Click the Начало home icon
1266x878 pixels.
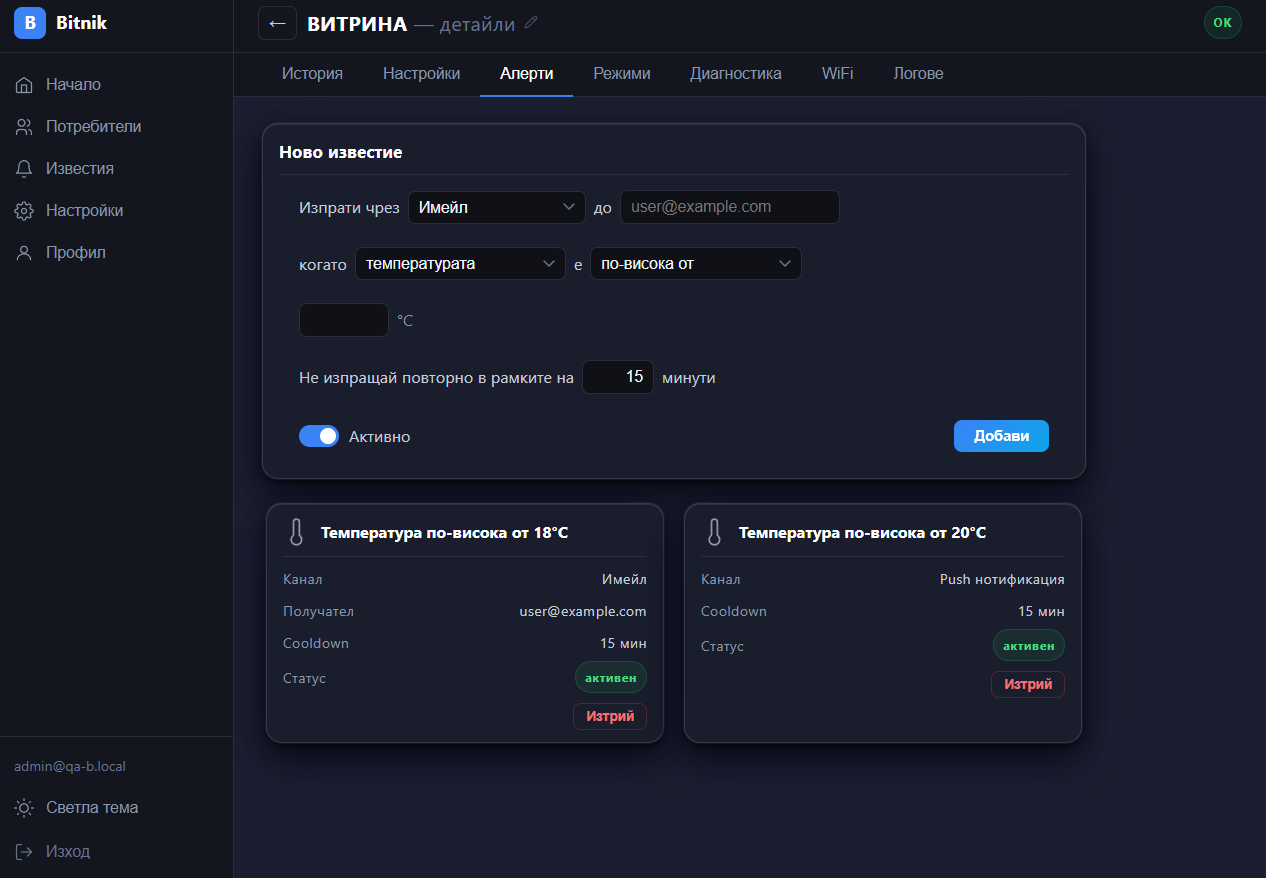pyautogui.click(x=25, y=85)
